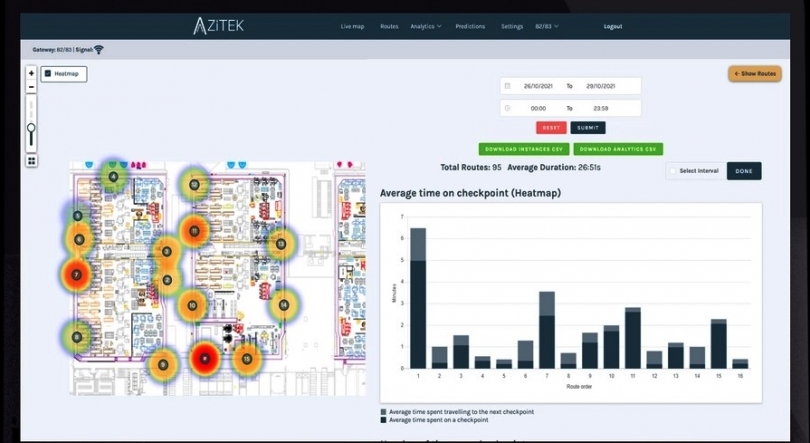The image size is (810, 443).
Task: Click the Show Routes button
Action: [x=754, y=74]
